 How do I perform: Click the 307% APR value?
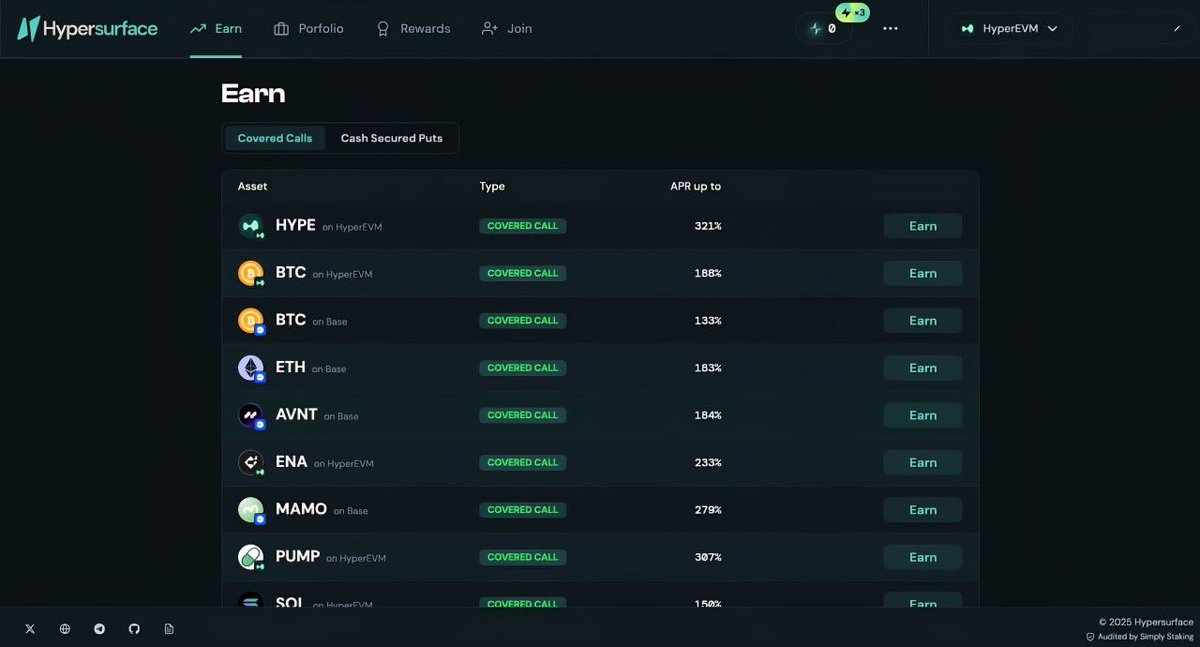tap(708, 557)
